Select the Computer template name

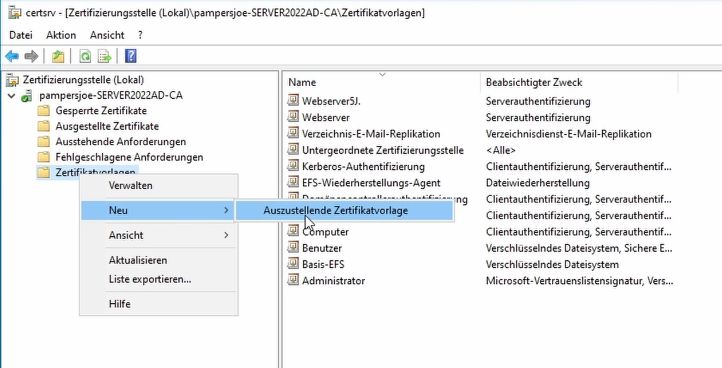(x=325, y=232)
